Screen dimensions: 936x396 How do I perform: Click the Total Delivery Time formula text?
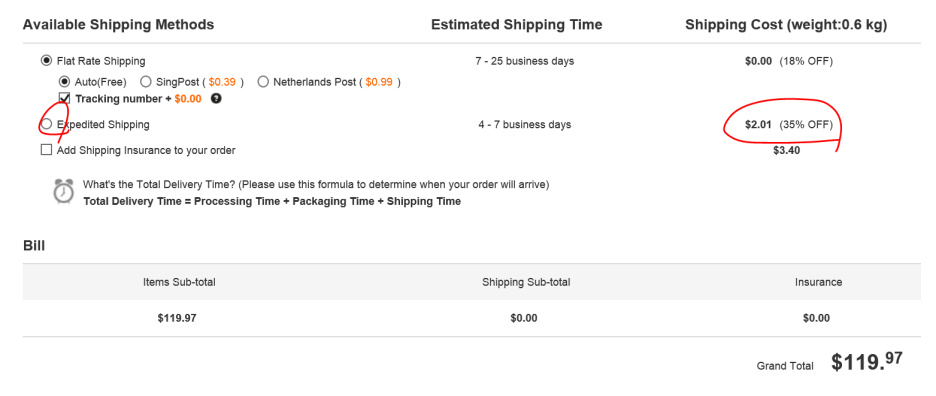pos(272,201)
